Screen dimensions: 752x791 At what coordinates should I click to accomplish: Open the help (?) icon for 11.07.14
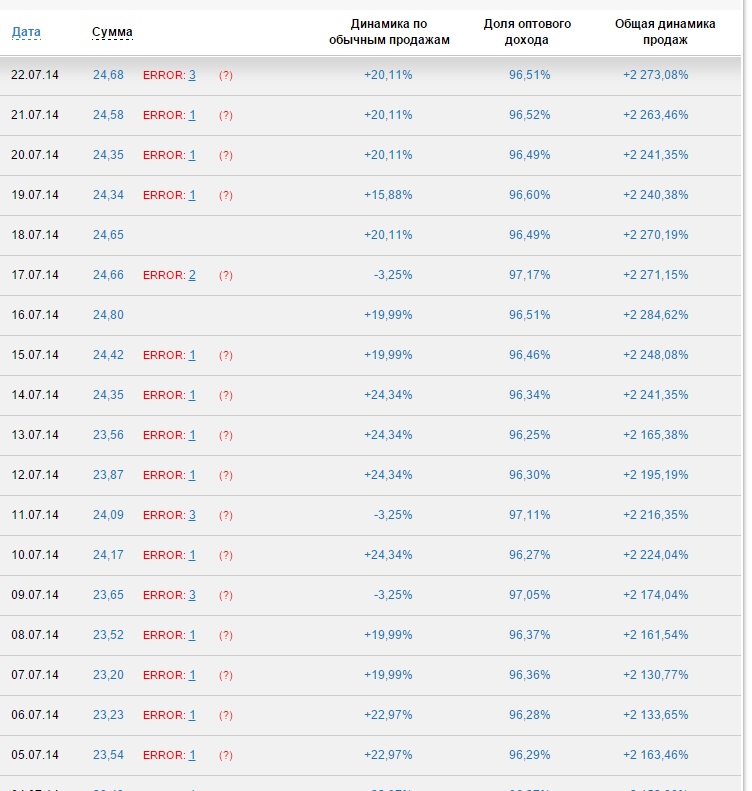click(x=226, y=515)
